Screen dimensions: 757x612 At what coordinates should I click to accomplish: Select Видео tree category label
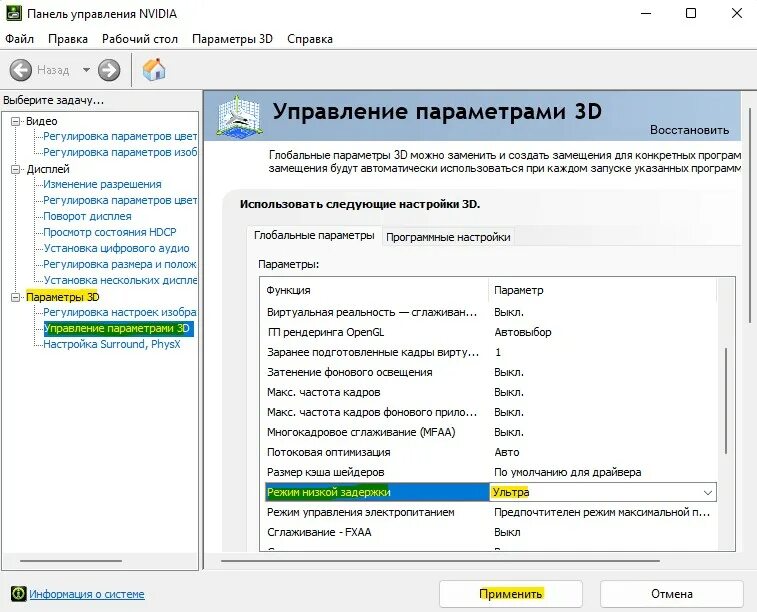coord(42,121)
